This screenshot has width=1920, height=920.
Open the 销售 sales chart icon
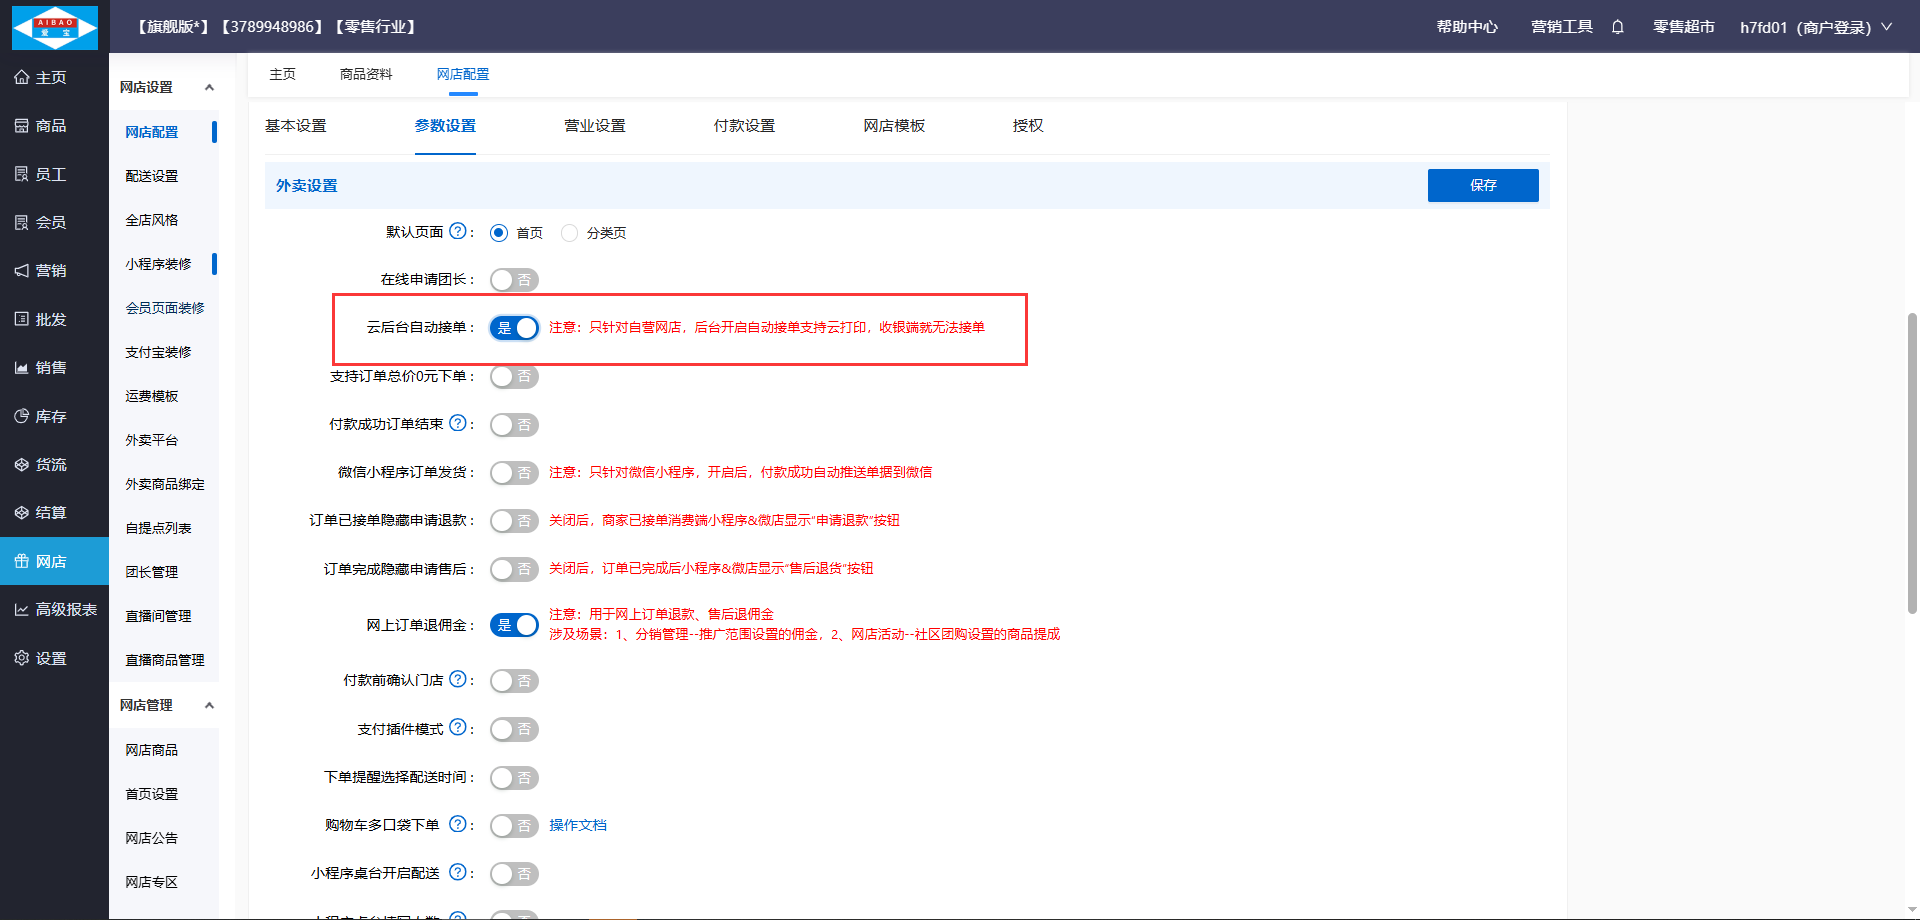coord(21,368)
